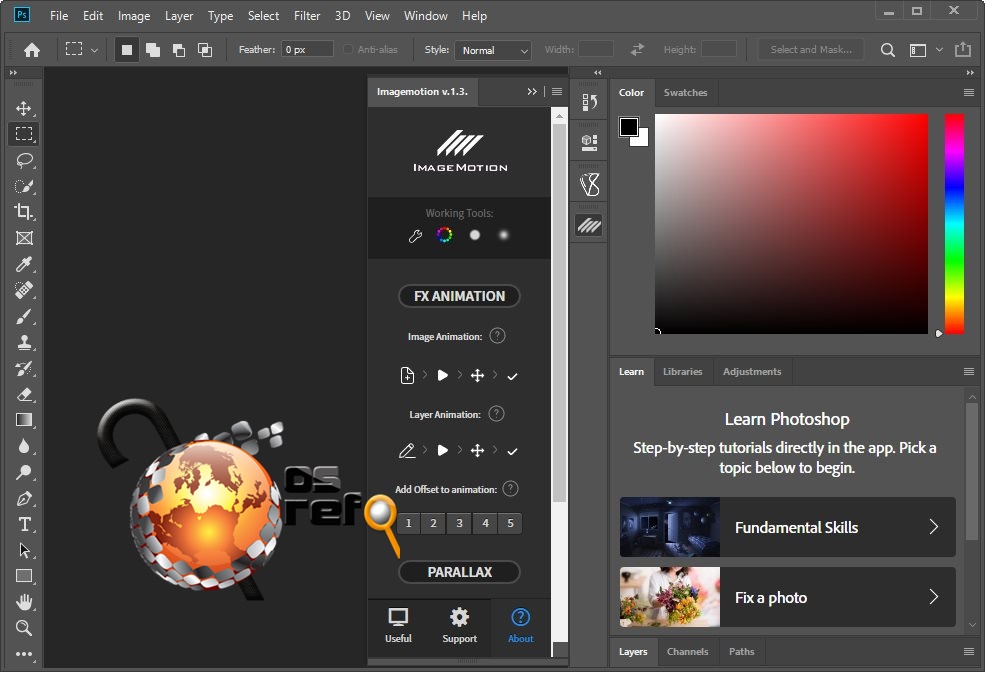Open the Useful monitor section
Viewport: 985px width, 673px height.
pyautogui.click(x=398, y=625)
